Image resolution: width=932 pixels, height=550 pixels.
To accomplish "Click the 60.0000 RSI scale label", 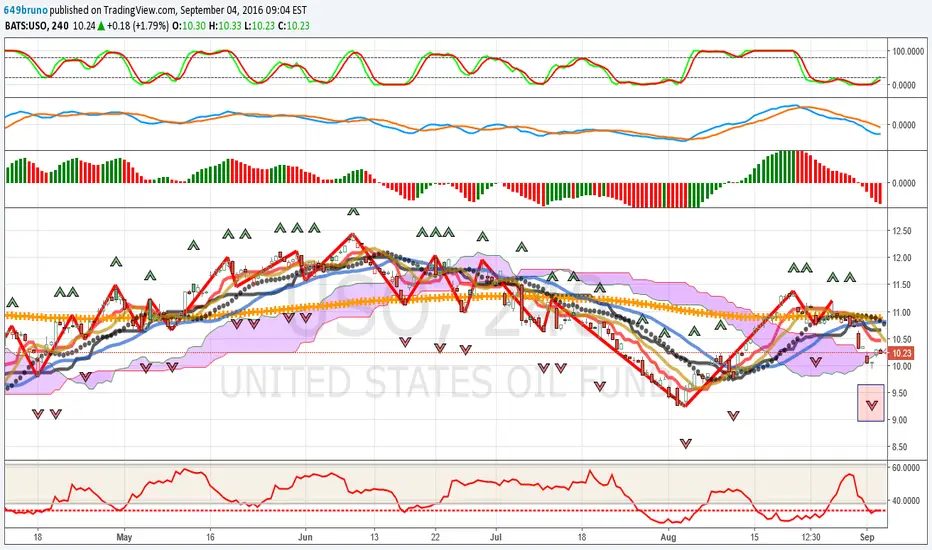I will click(x=906, y=468).
